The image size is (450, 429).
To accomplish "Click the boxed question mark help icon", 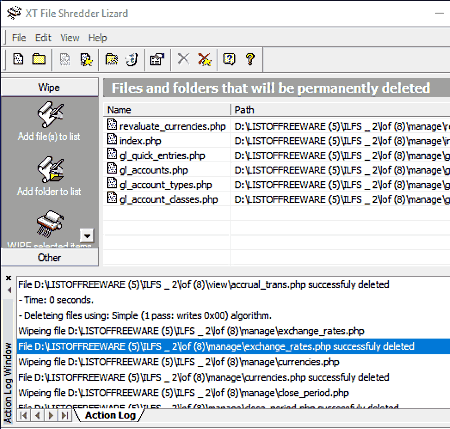I will (229, 59).
